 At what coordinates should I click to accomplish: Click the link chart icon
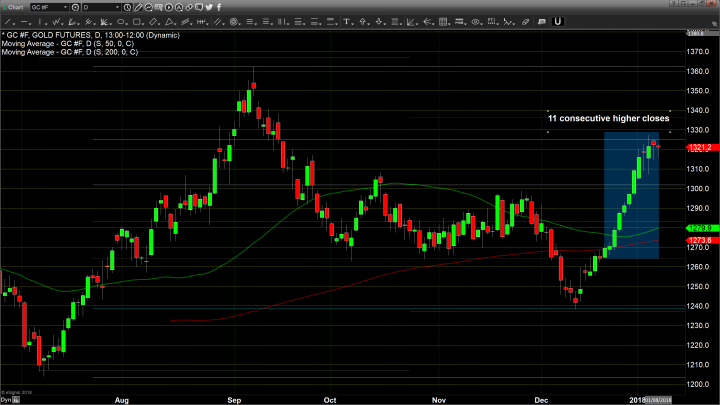pos(189,6)
